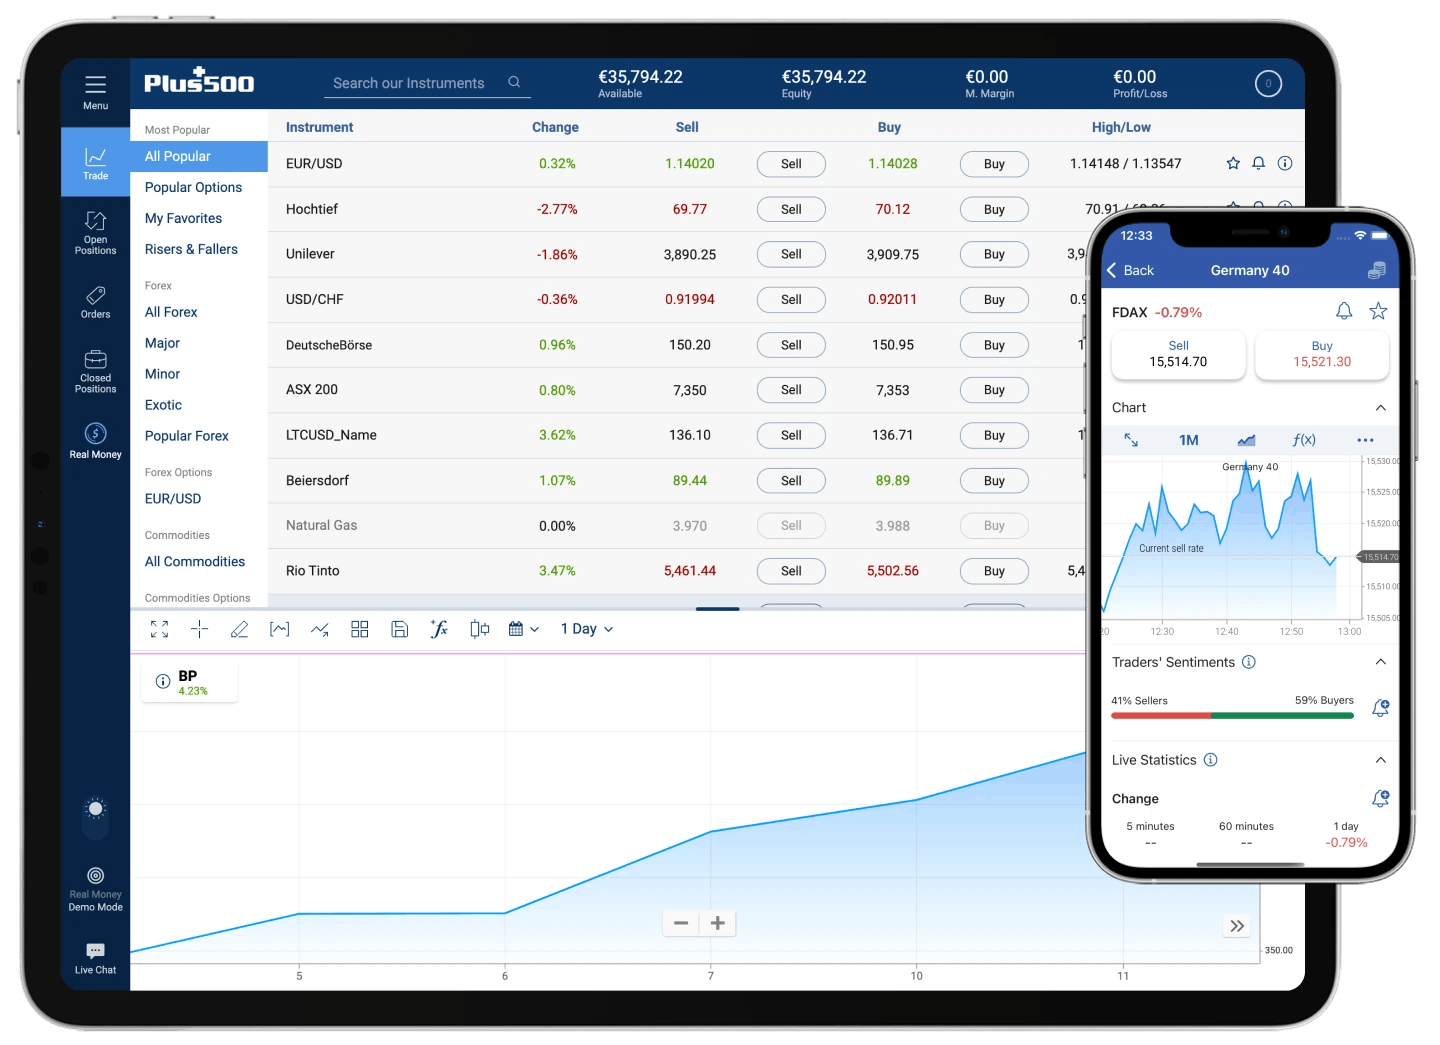Open the EUR/USD instrument info icon
The width and height of the screenshot is (1440, 1045).
point(1285,163)
